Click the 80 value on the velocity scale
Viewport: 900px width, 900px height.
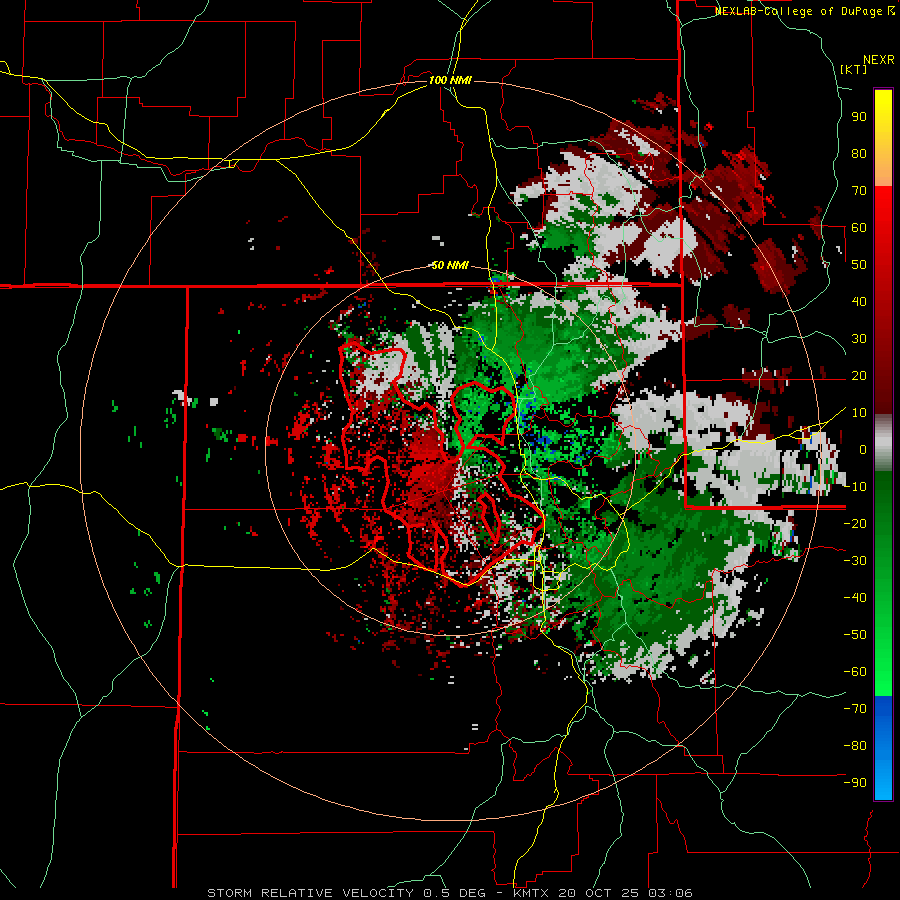[859, 153]
